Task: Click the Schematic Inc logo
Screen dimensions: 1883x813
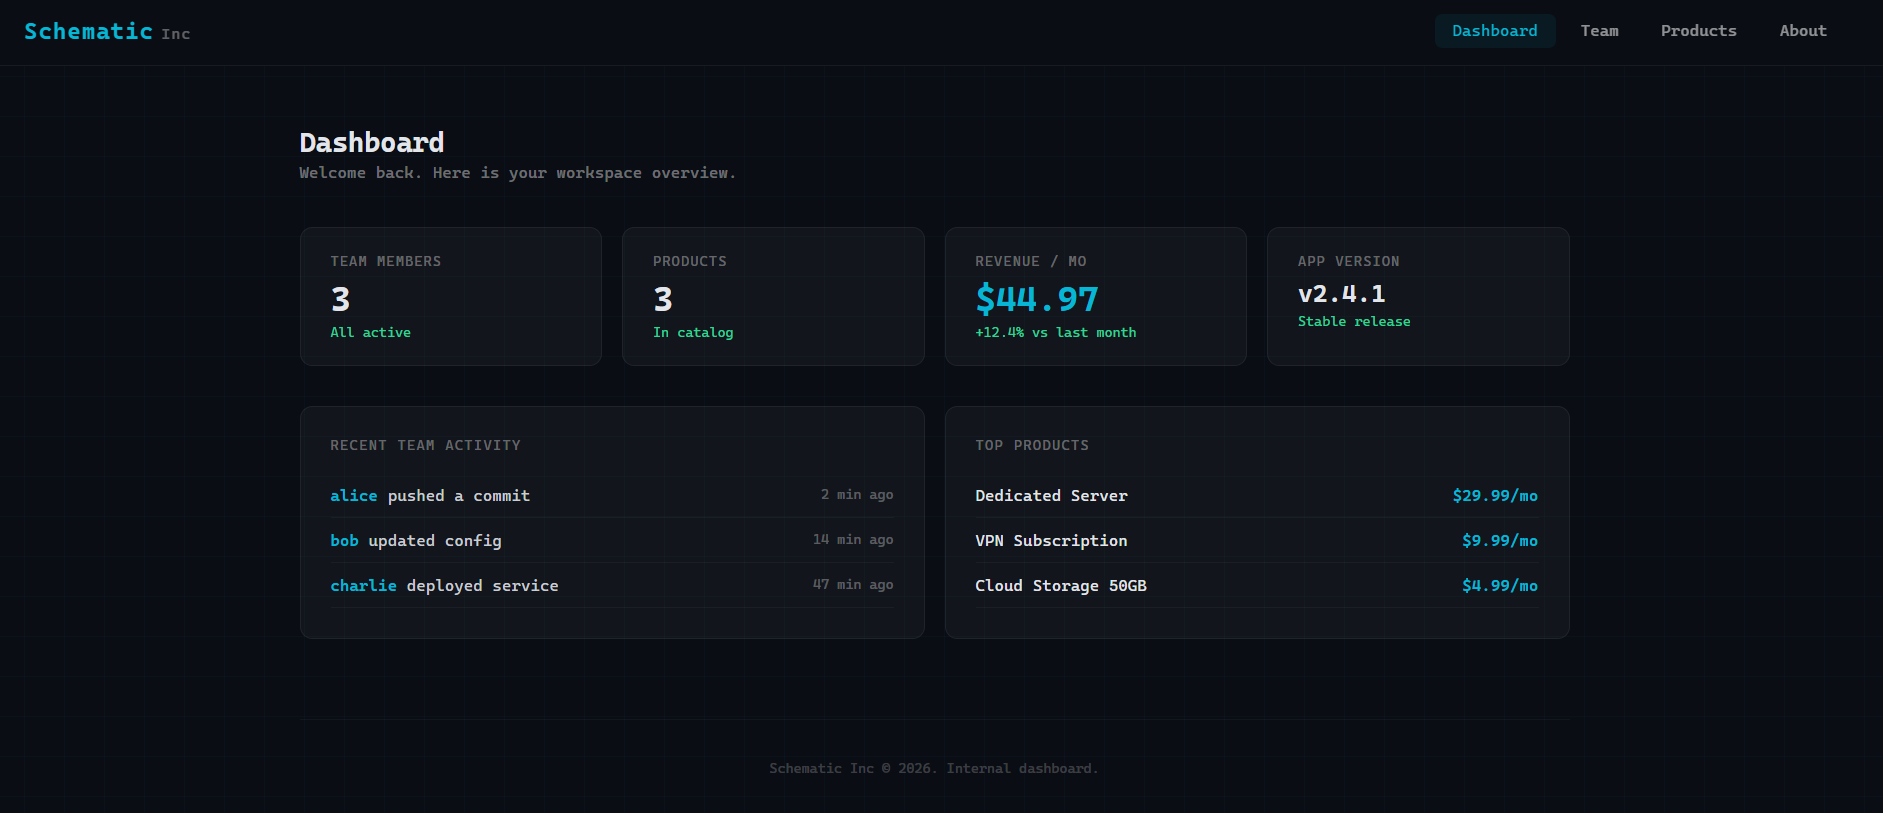Action: click(x=106, y=32)
